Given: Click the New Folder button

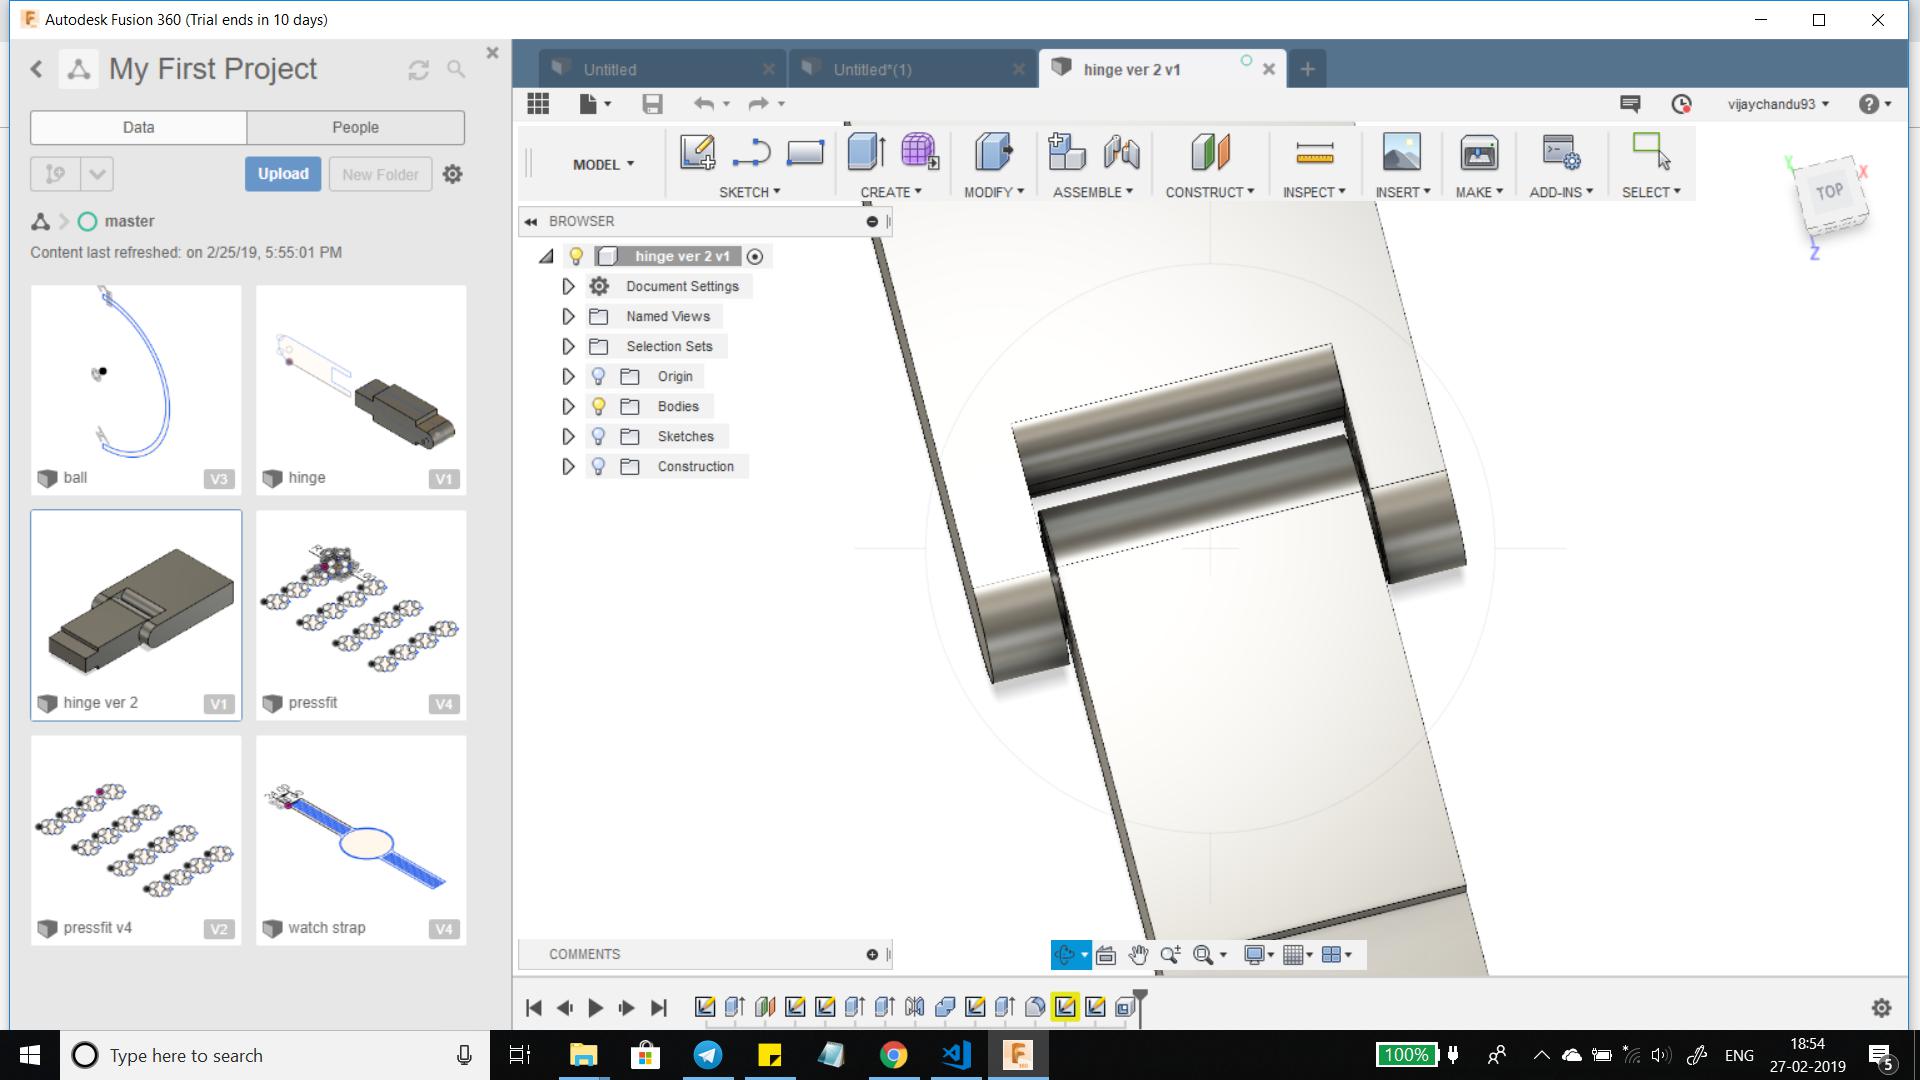Looking at the screenshot, I should point(380,174).
